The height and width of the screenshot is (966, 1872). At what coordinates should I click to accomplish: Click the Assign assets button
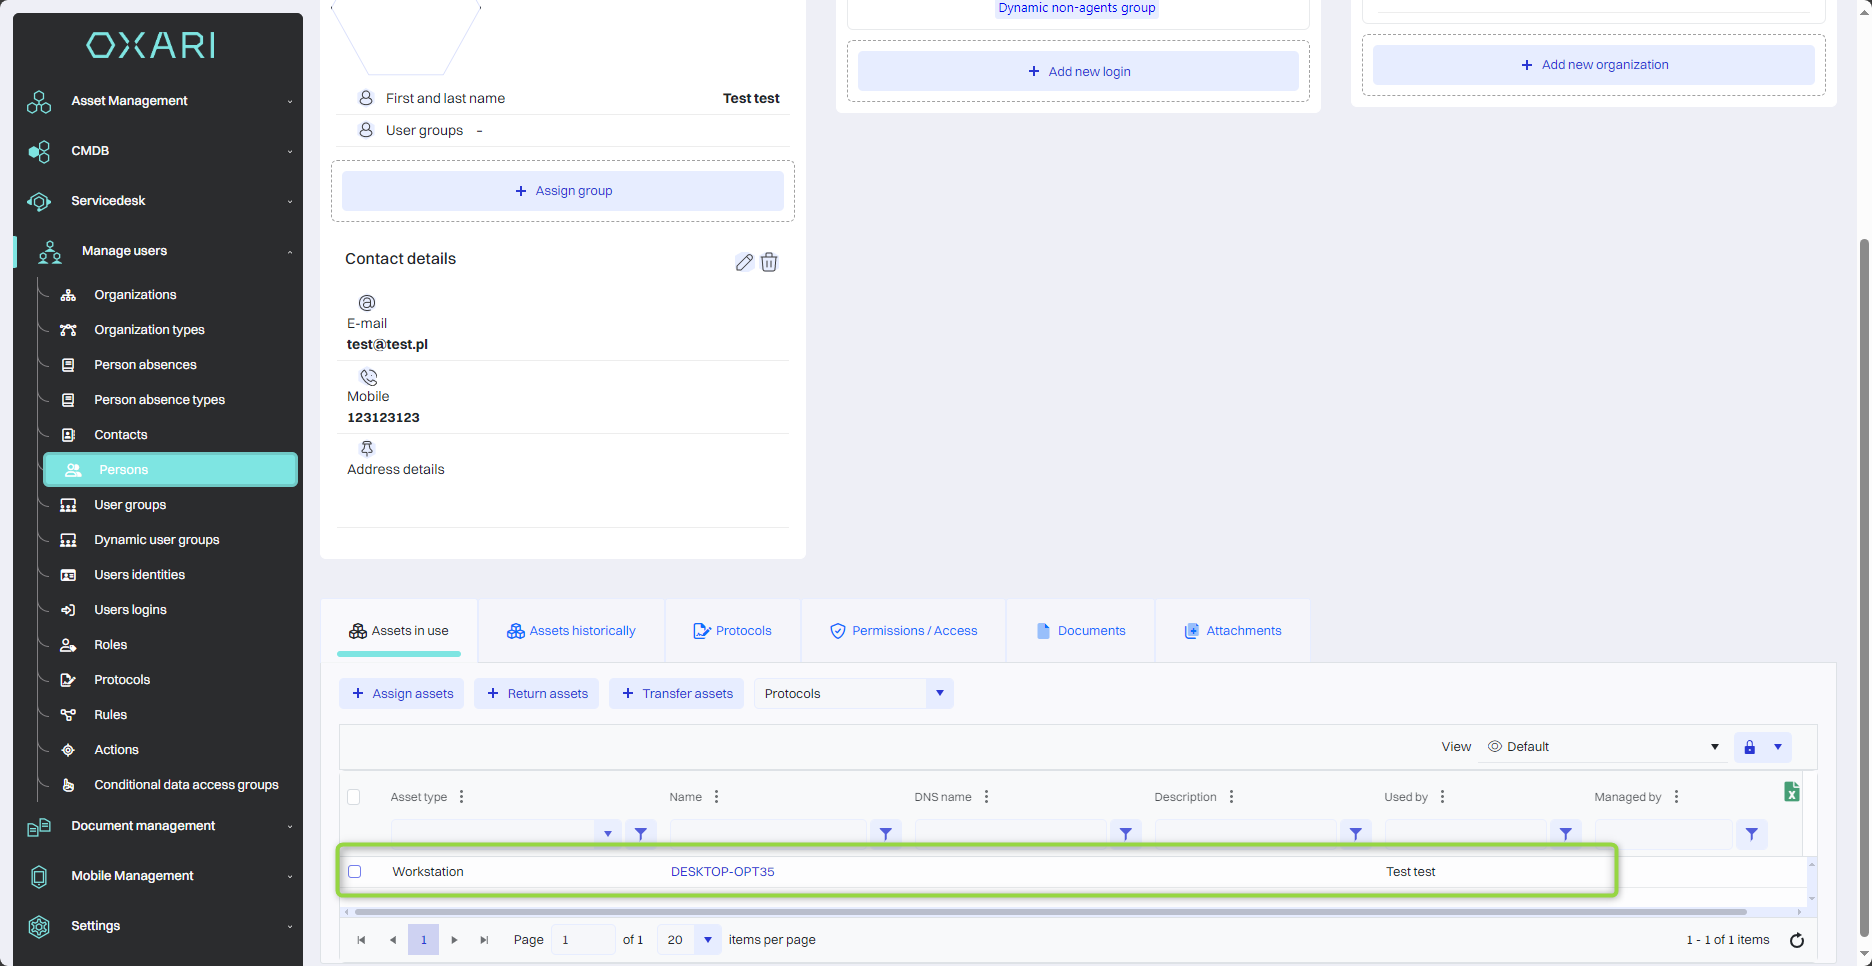(x=402, y=694)
